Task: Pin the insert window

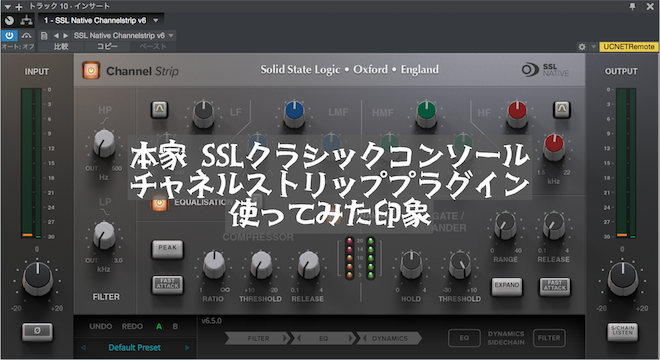Action: point(632,6)
